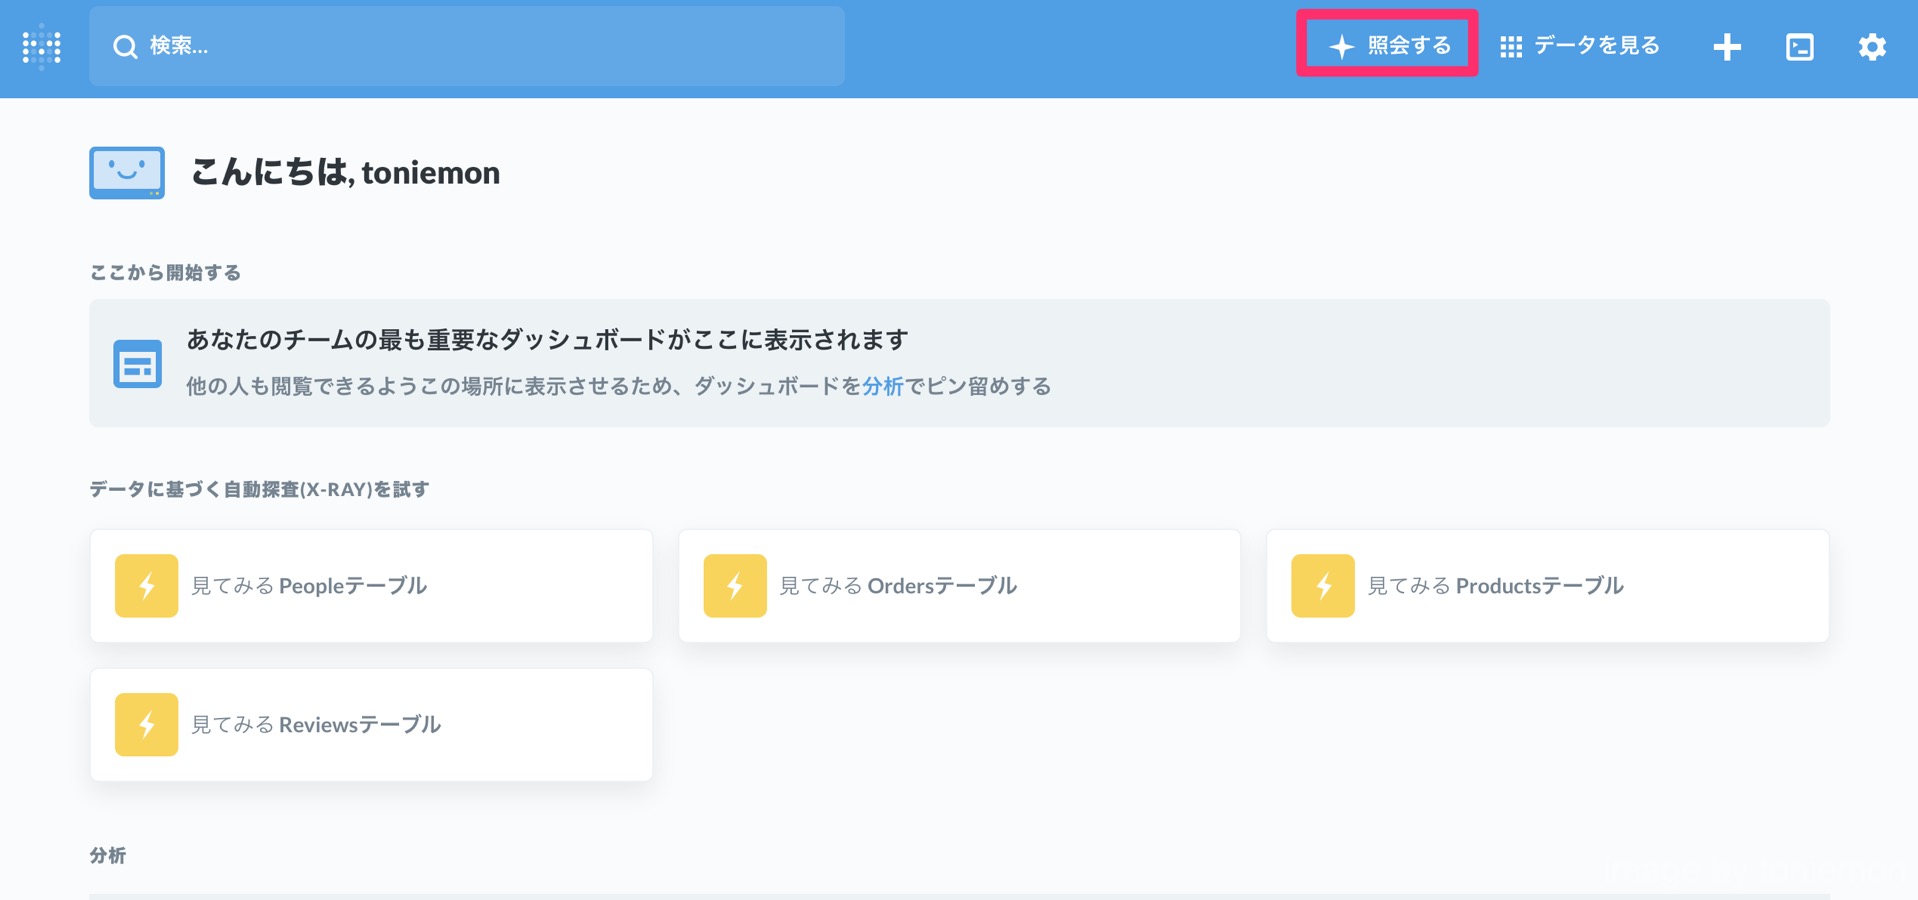Click the grid icon next to データを見る
The width and height of the screenshot is (1918, 900).
(x=1510, y=45)
